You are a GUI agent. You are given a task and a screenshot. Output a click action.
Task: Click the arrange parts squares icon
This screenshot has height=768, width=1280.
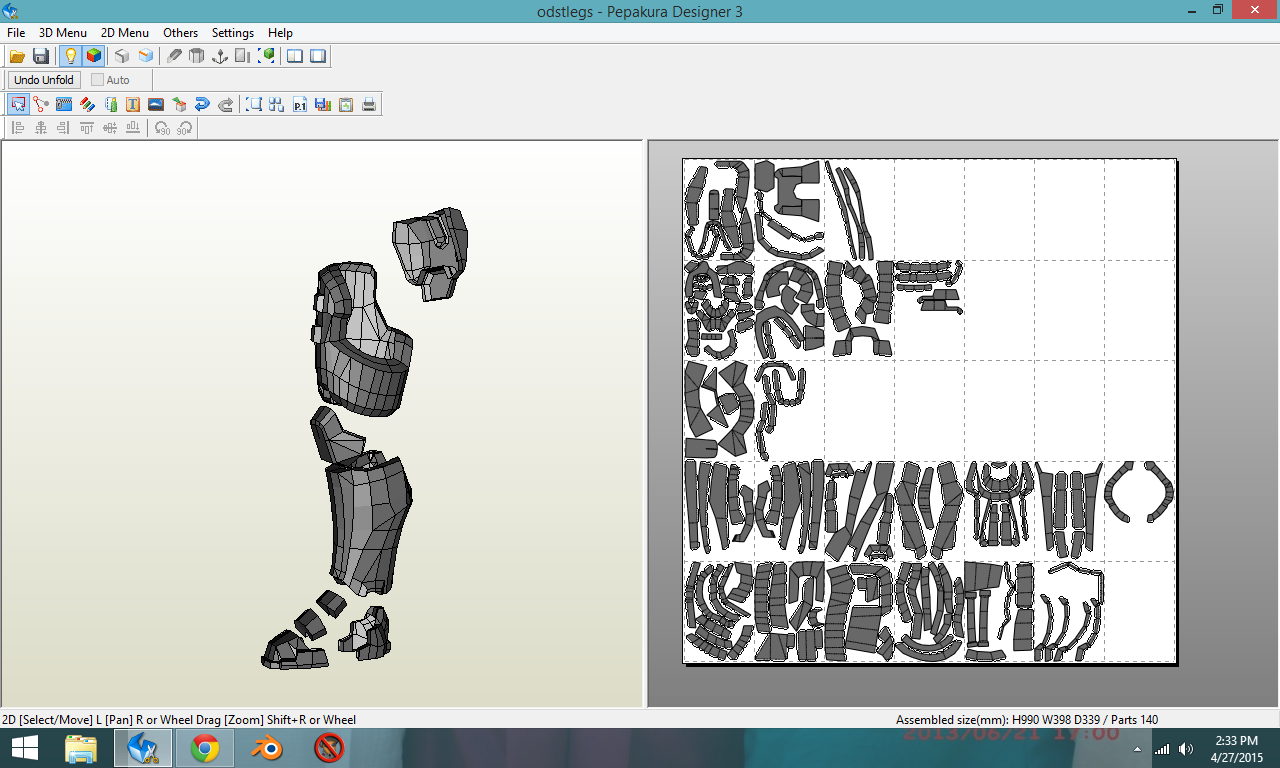point(277,104)
